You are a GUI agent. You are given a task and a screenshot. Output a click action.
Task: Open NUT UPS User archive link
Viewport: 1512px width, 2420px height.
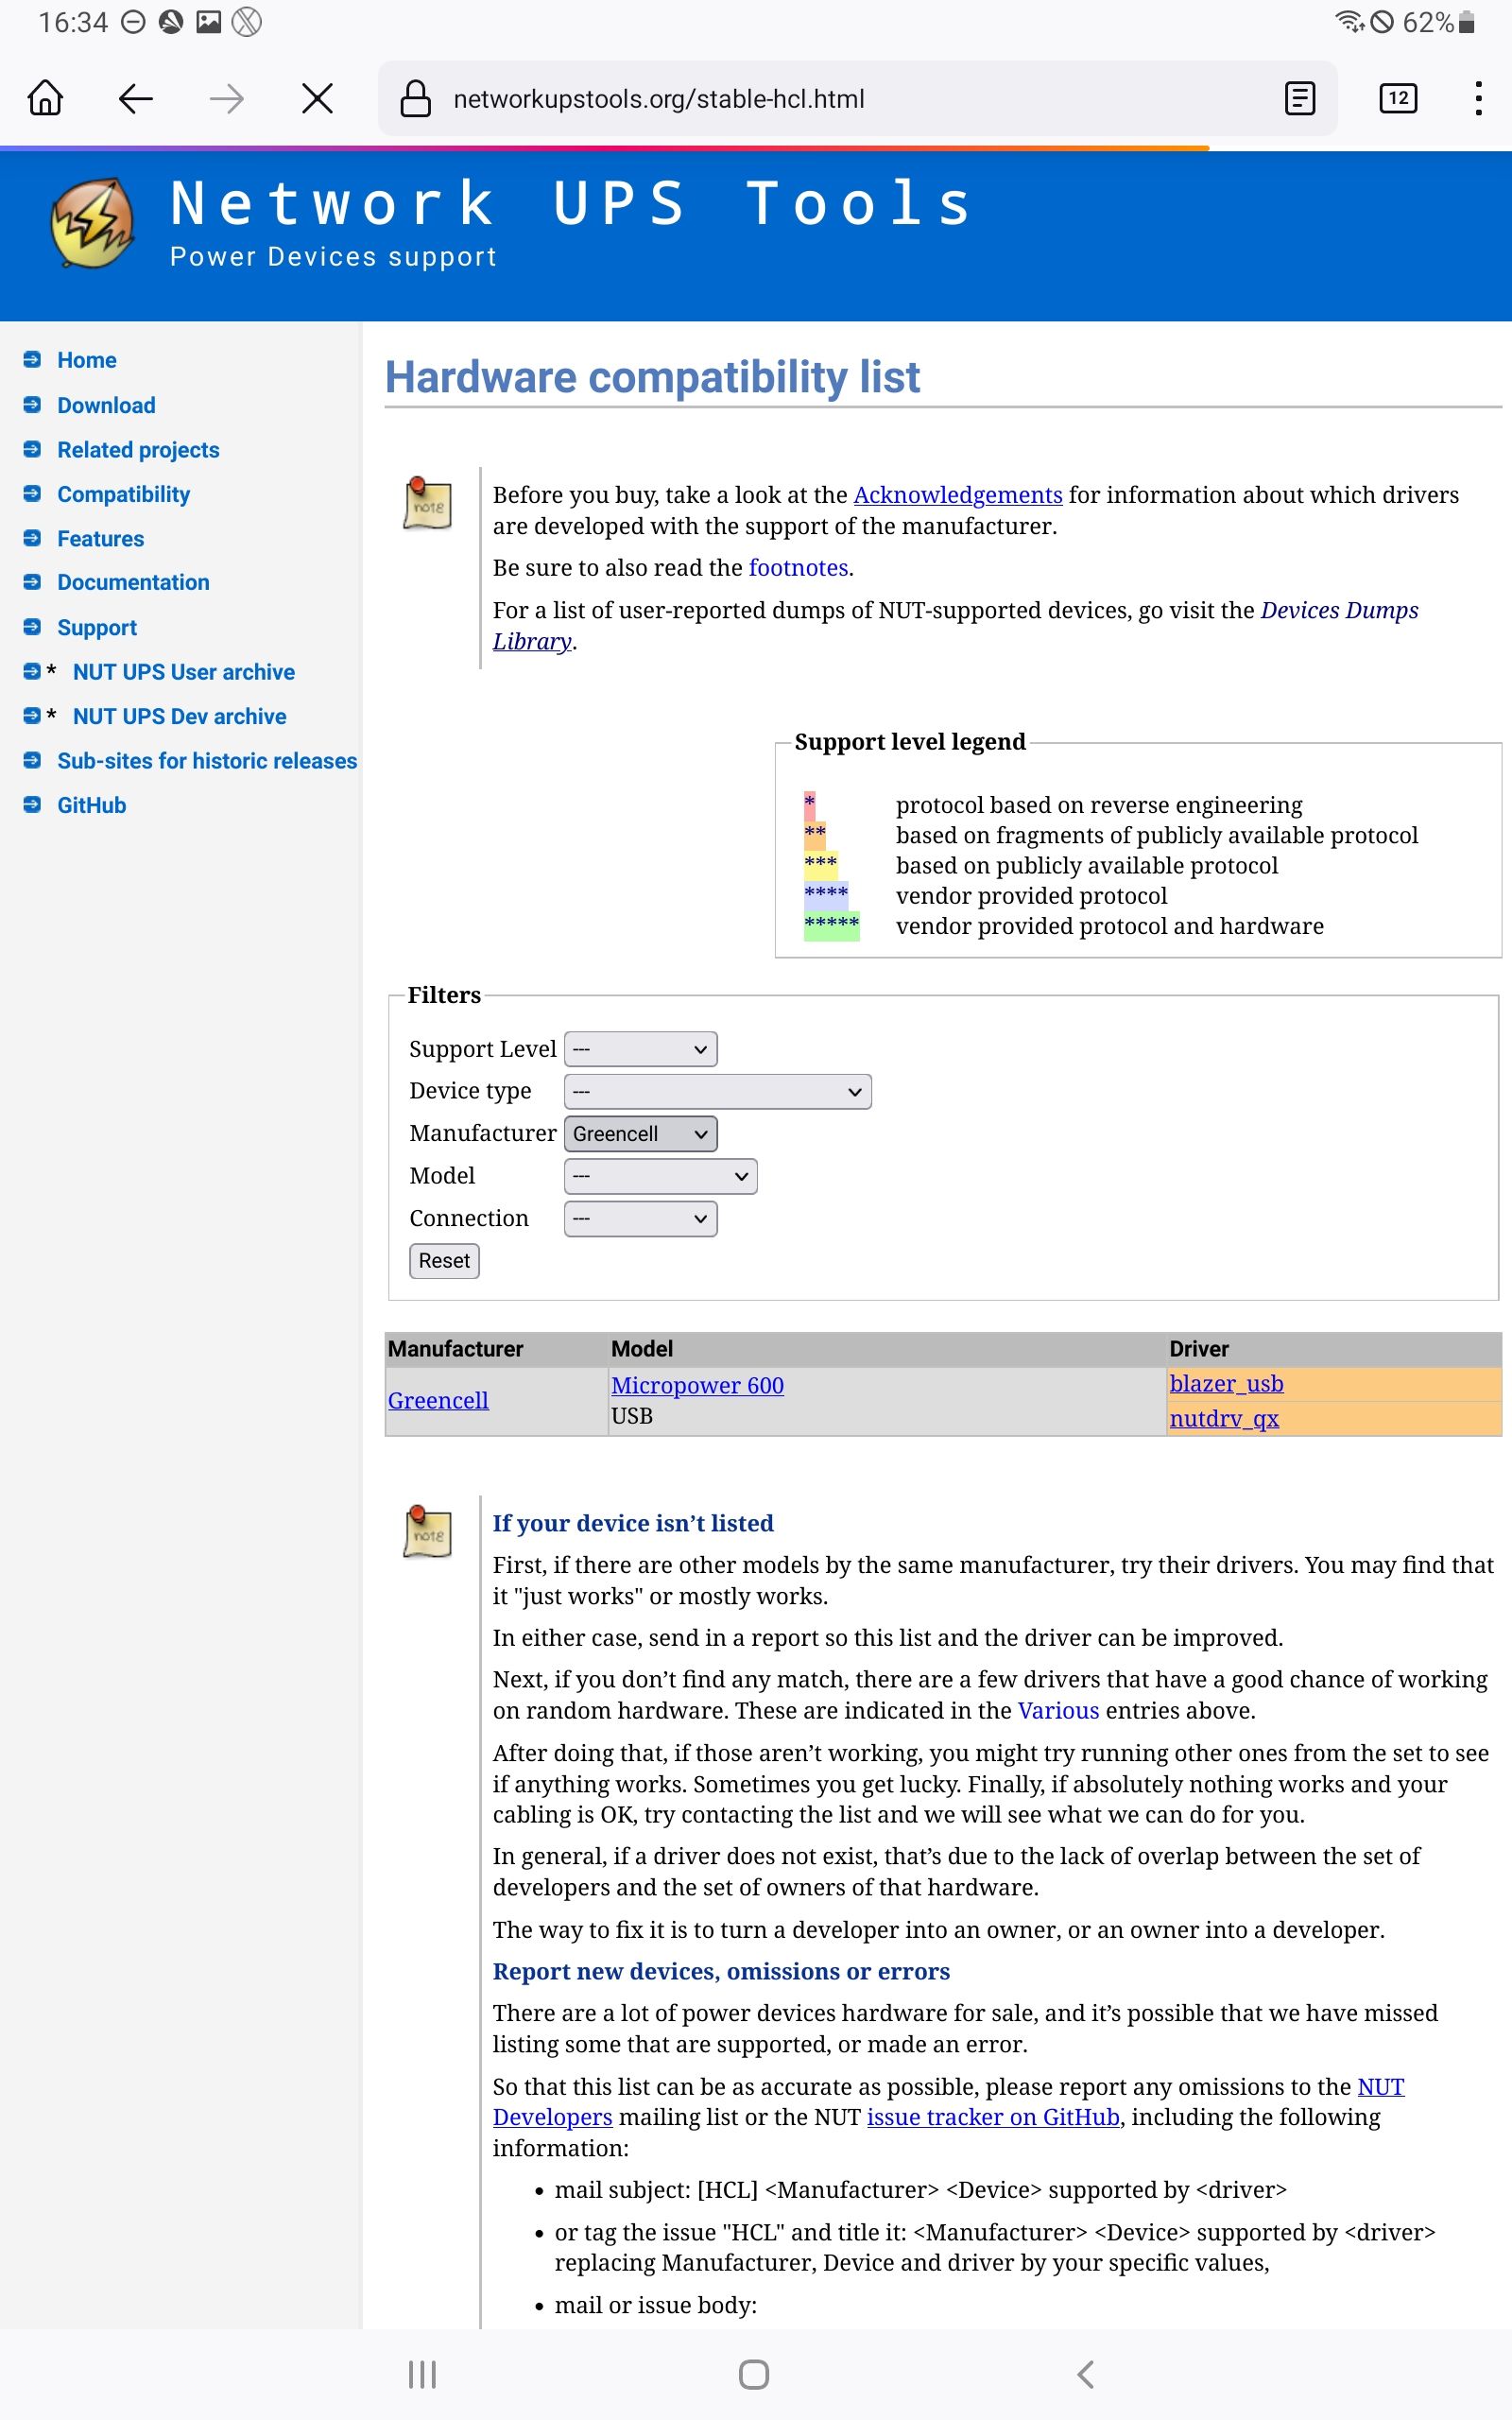[x=184, y=672]
